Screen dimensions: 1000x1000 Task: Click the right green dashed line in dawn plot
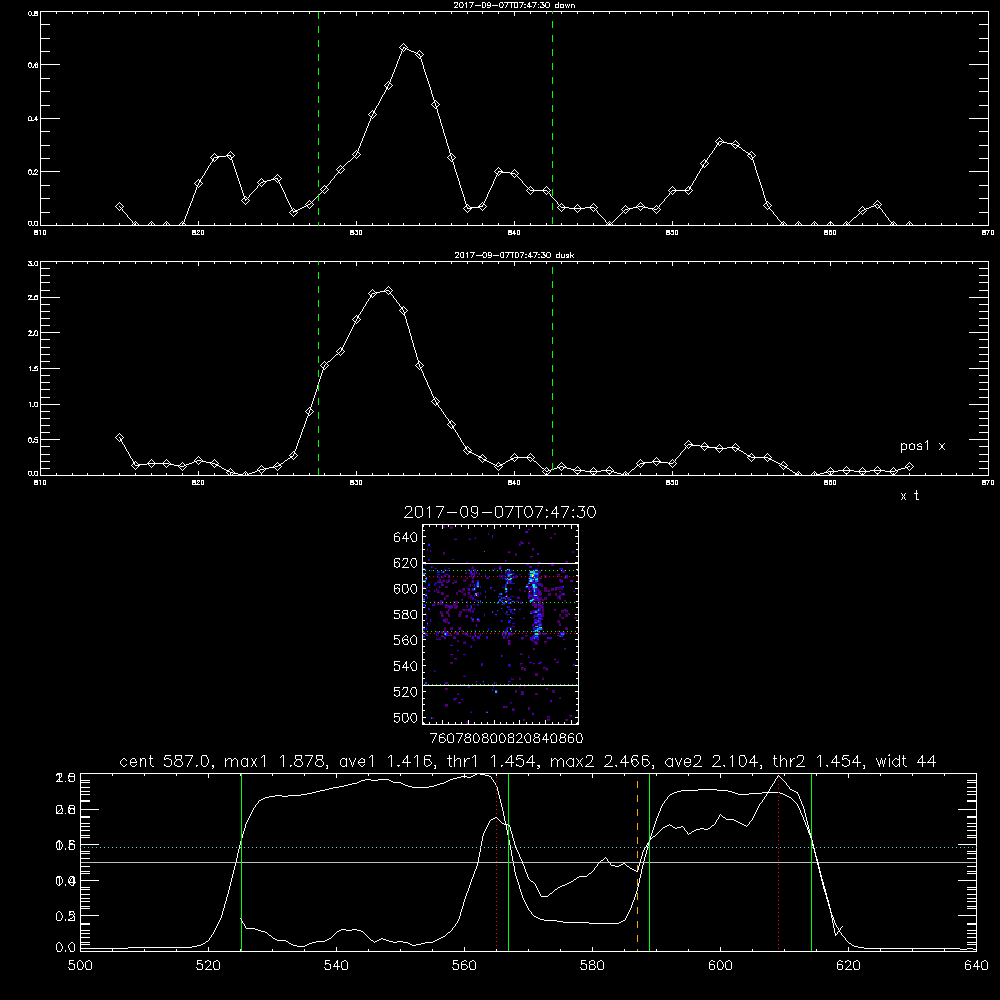point(552,121)
